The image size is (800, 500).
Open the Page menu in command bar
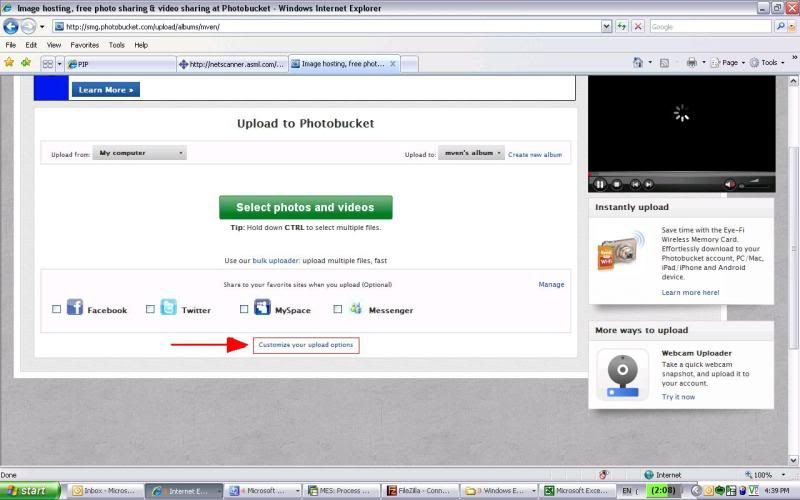pos(728,63)
